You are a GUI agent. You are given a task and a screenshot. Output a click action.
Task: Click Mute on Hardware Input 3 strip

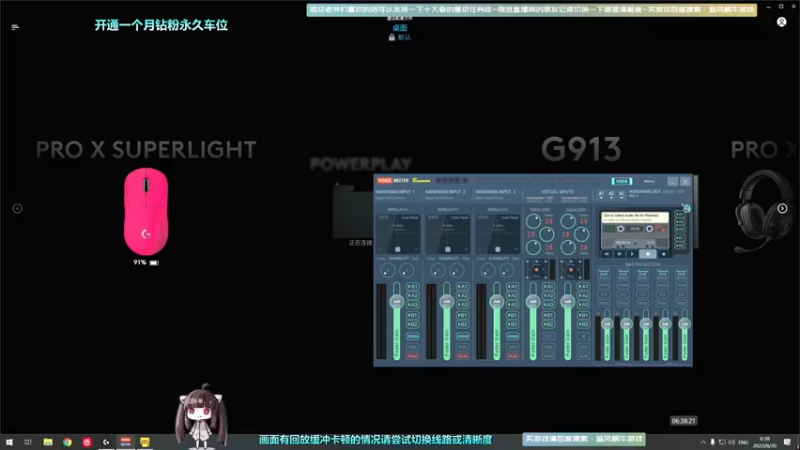513,356
